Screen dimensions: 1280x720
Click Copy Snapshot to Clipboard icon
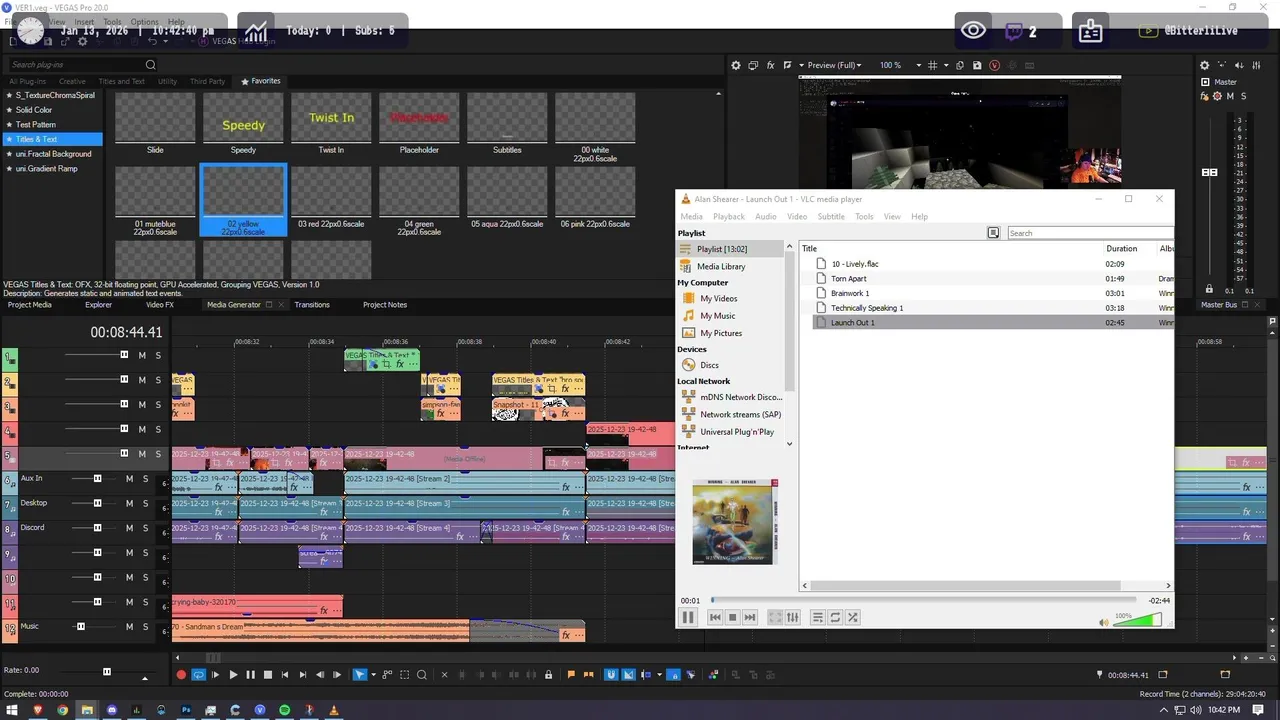click(960, 65)
